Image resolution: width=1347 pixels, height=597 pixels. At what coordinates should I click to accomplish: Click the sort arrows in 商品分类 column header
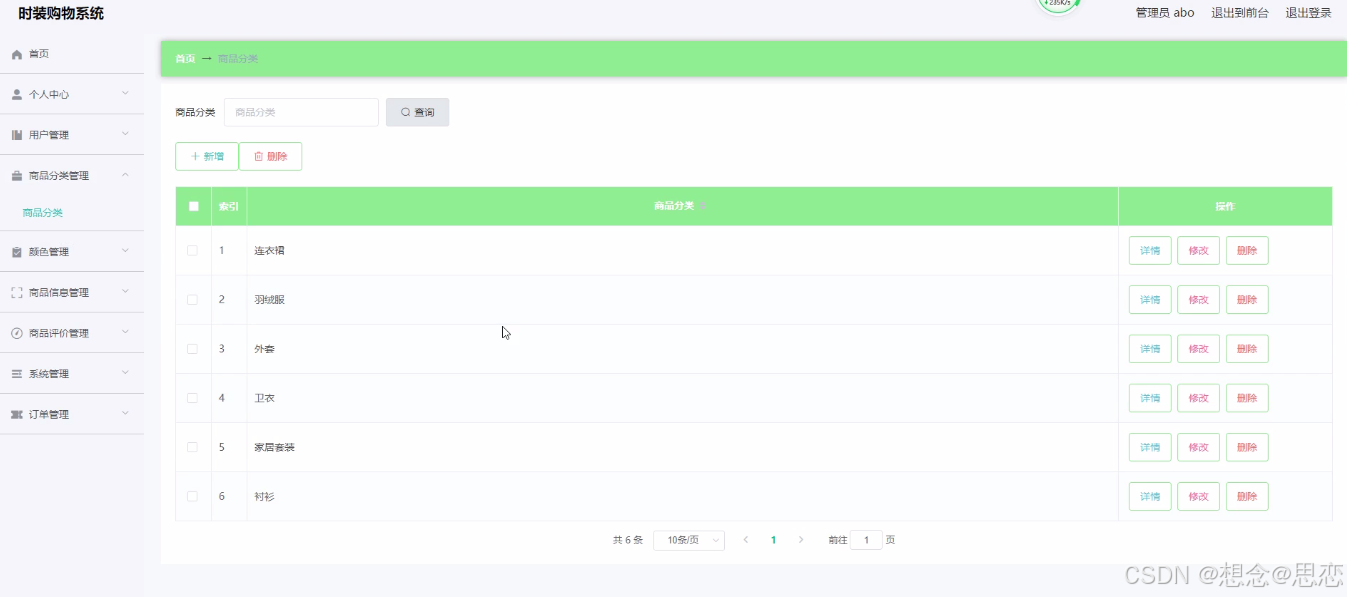[702, 206]
